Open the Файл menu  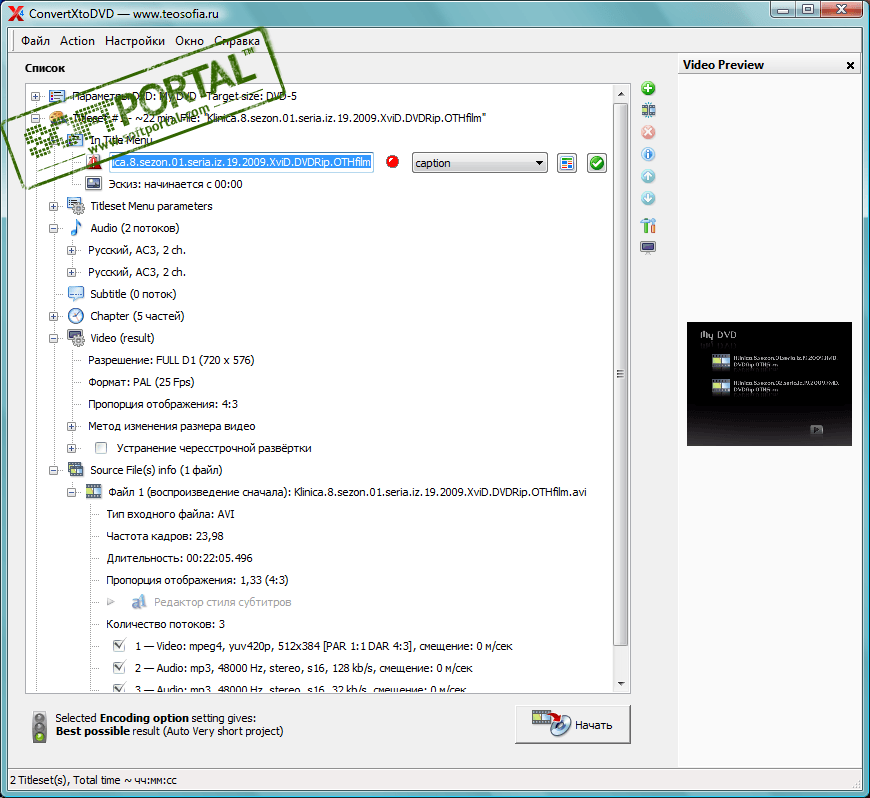(x=35, y=41)
